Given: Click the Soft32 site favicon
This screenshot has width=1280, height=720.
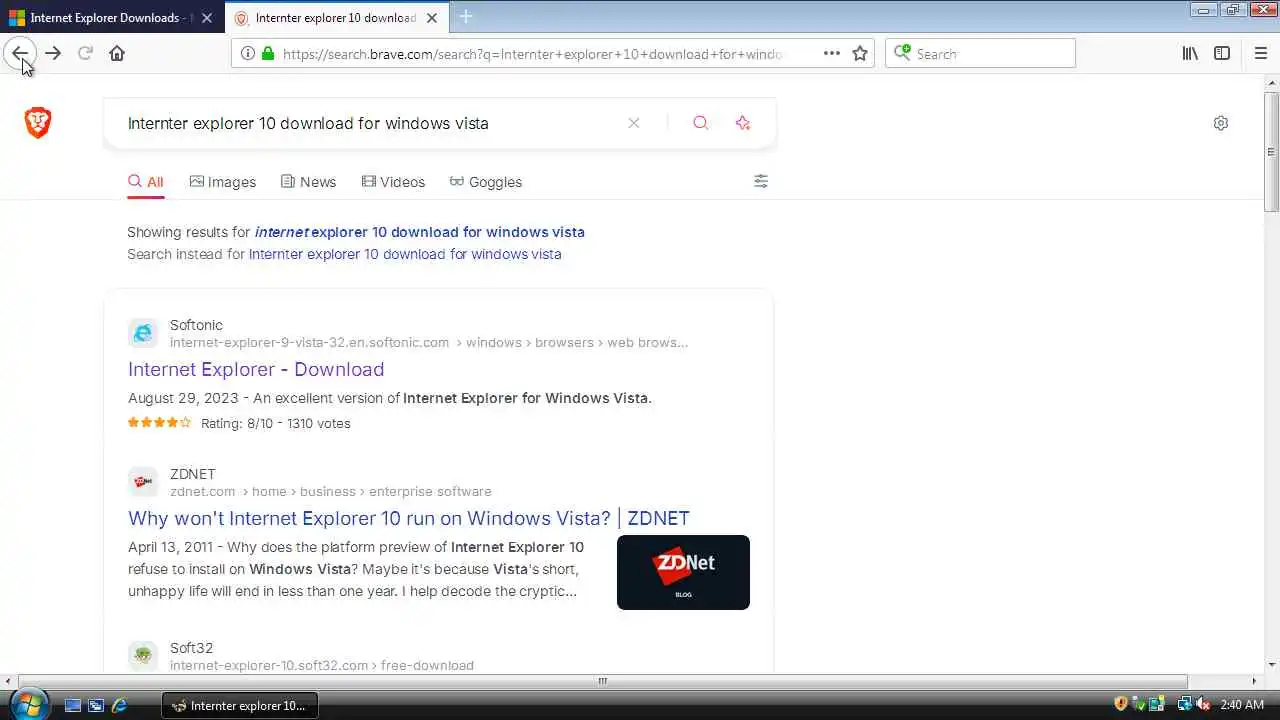Looking at the screenshot, I should pyautogui.click(x=143, y=656).
